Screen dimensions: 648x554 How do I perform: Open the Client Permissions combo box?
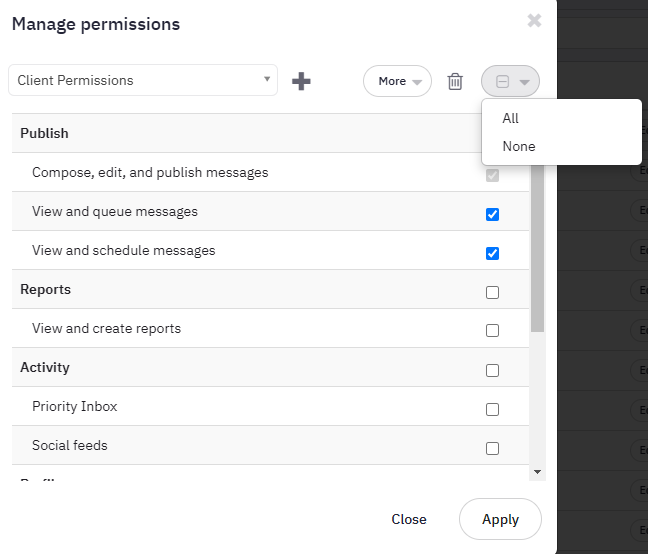[x=143, y=80]
